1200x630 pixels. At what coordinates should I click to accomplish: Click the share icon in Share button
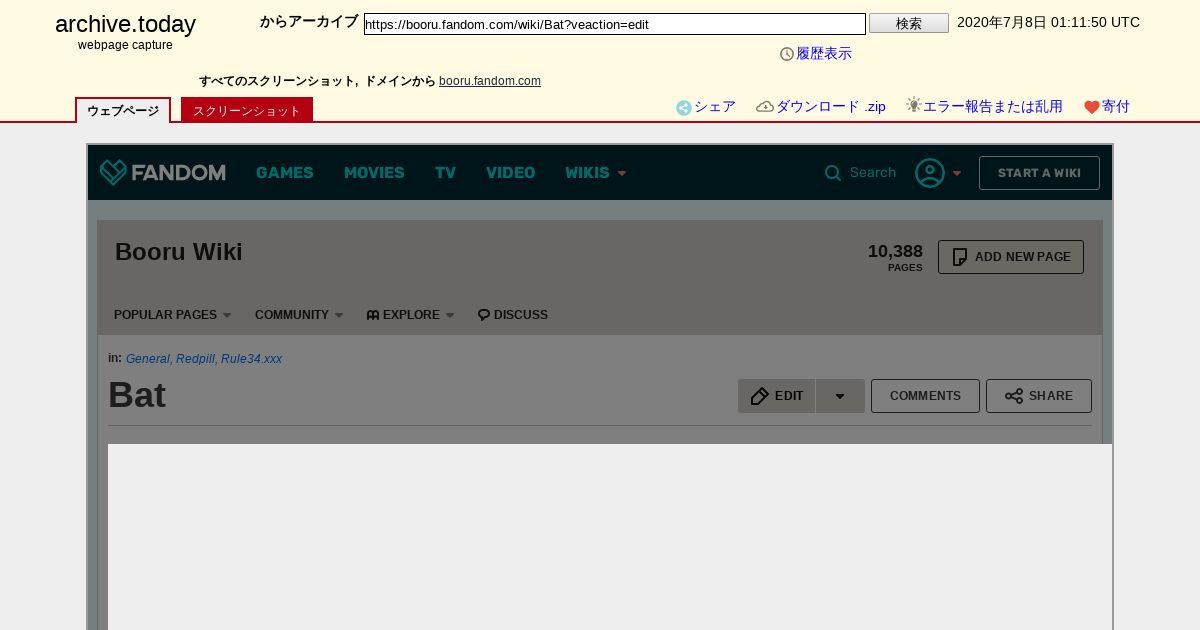click(1014, 396)
